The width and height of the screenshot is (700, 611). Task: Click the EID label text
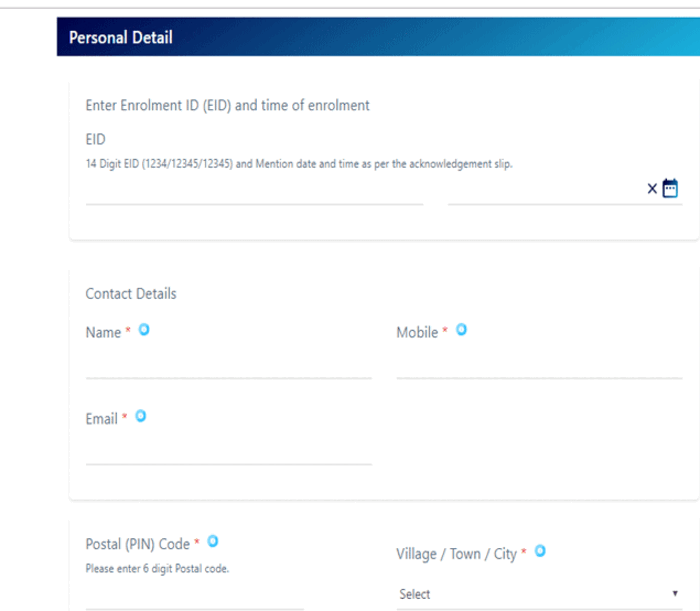(96, 139)
